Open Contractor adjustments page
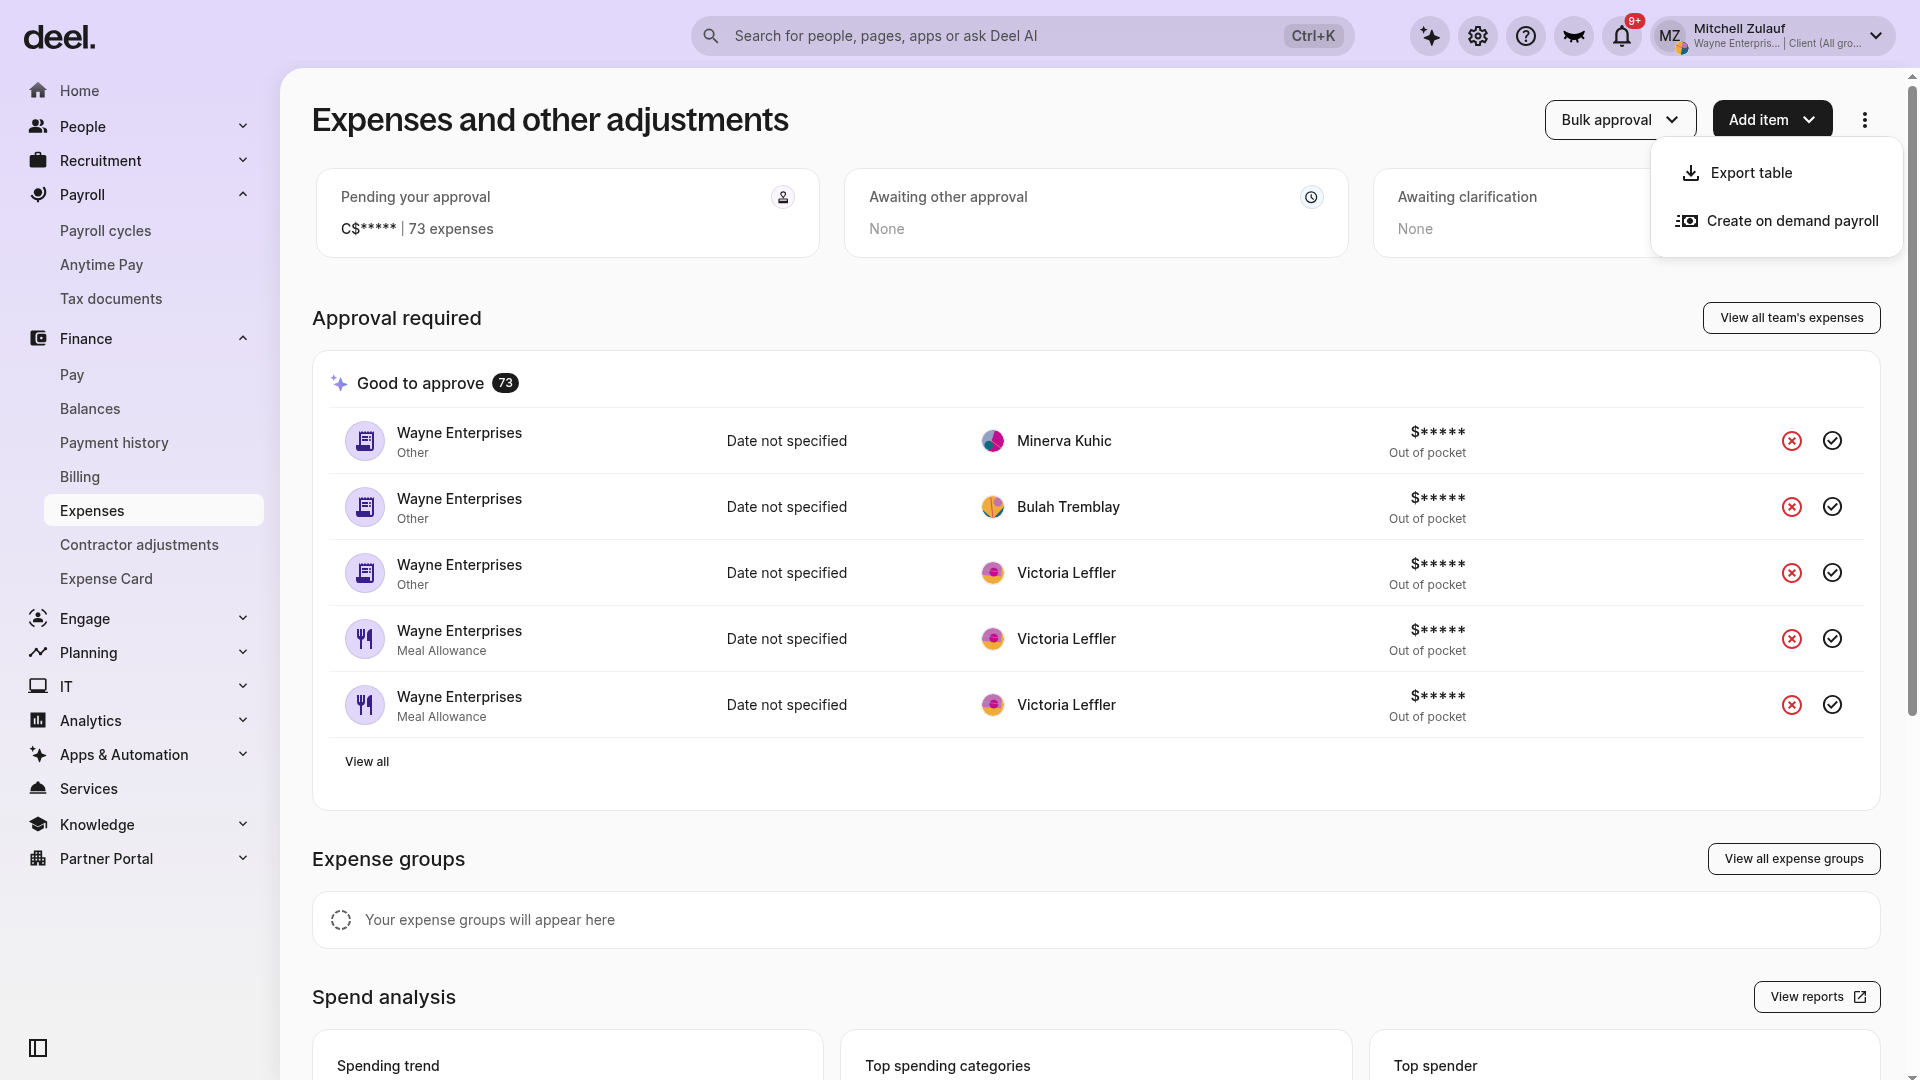This screenshot has width=1920, height=1080. click(x=139, y=545)
